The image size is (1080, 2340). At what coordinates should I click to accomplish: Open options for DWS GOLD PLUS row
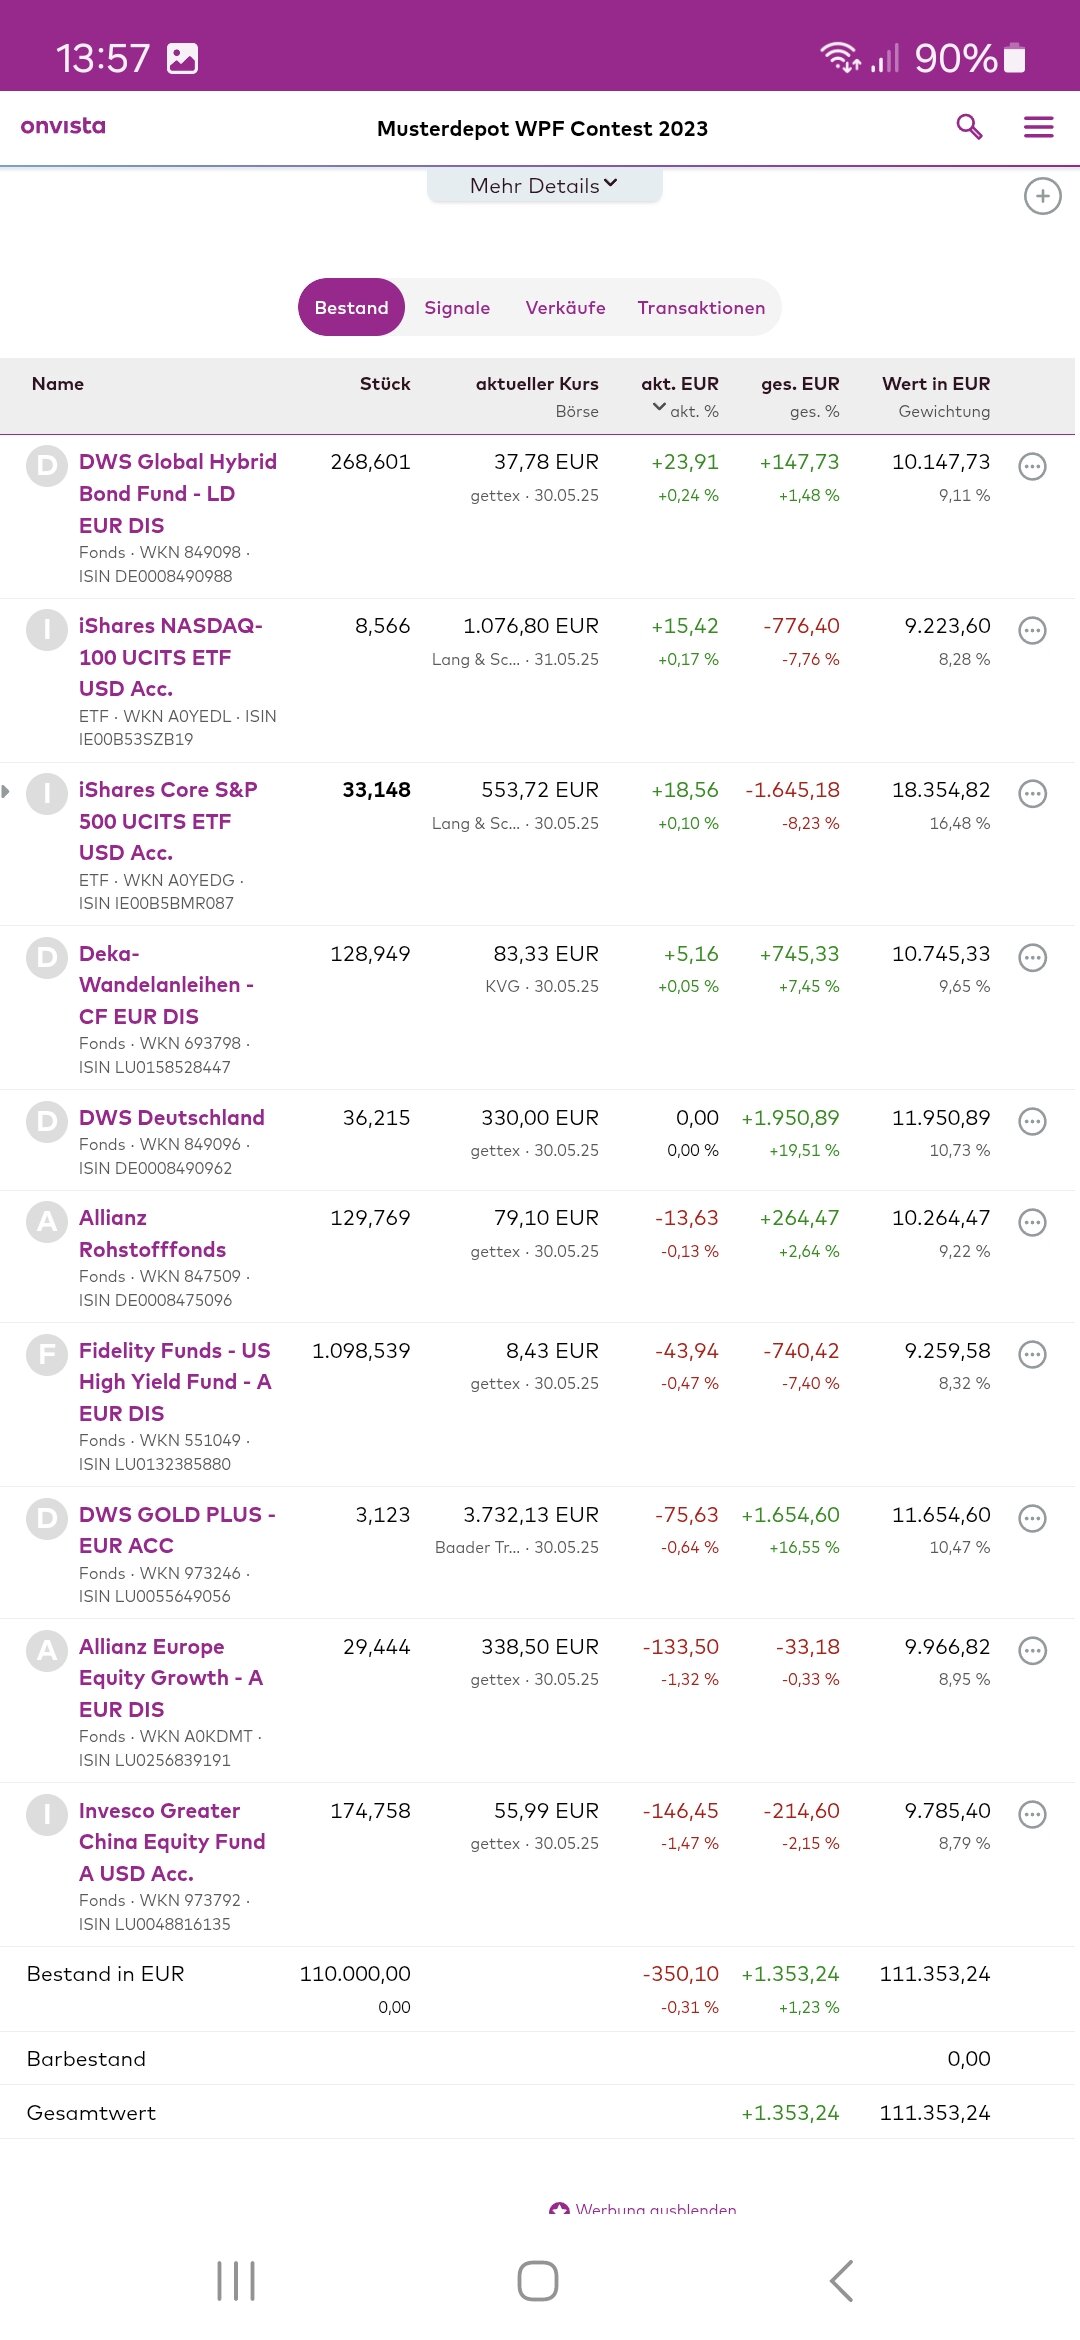click(x=1032, y=1519)
